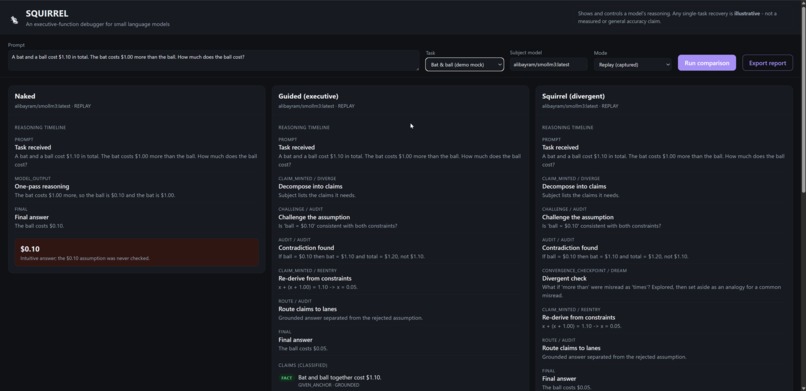Focus the Subject model input field
This screenshot has height=391, width=806.
(548, 64)
